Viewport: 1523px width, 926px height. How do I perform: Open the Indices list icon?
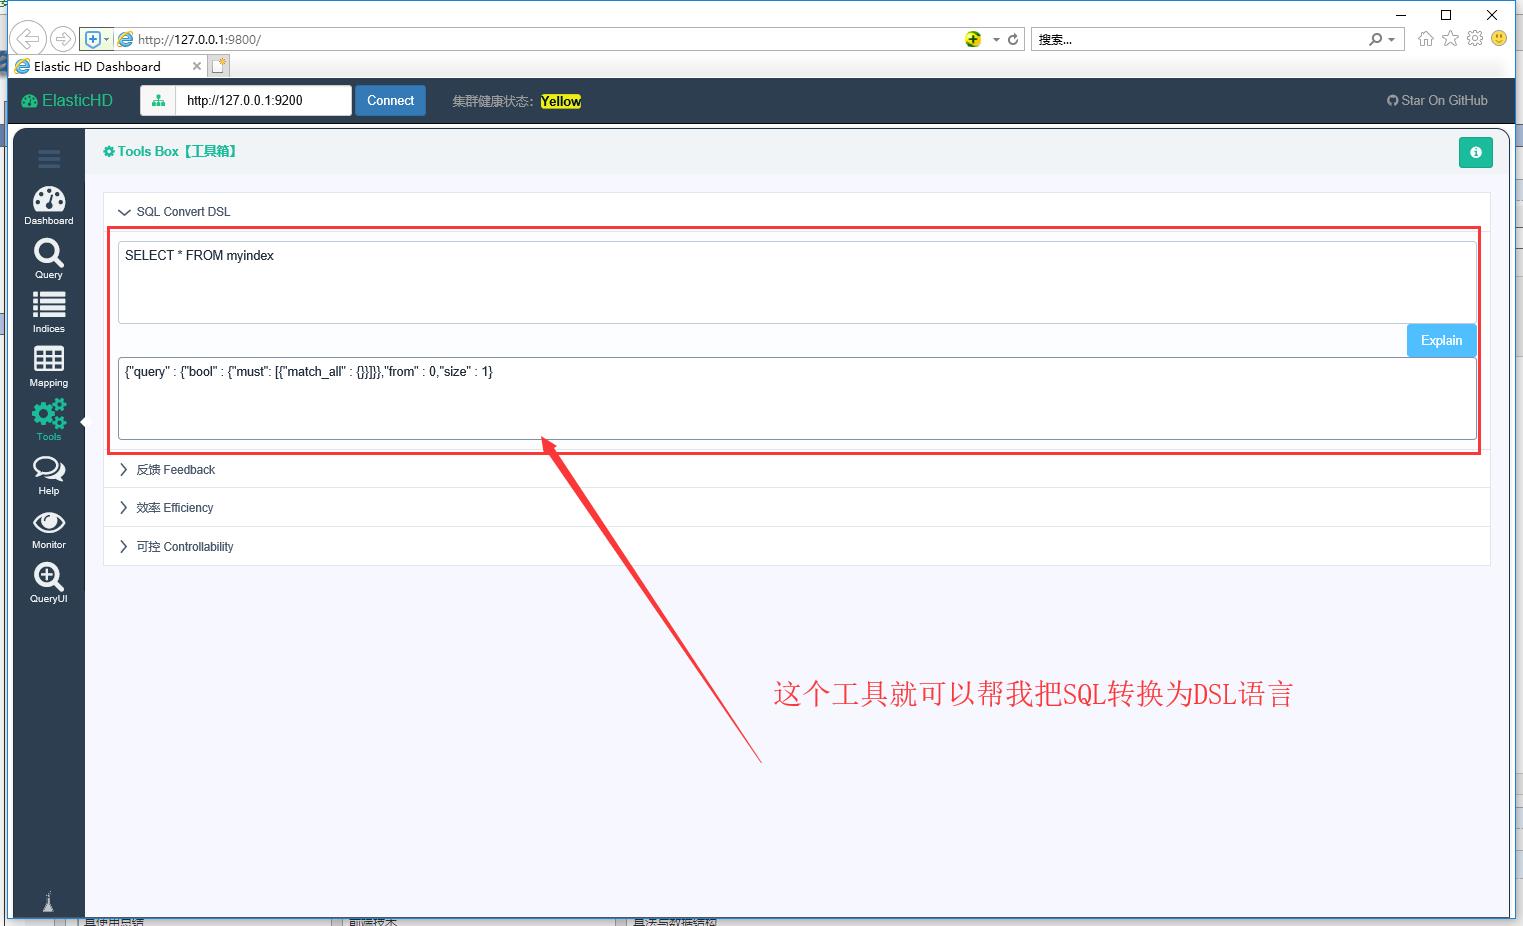coord(49,313)
